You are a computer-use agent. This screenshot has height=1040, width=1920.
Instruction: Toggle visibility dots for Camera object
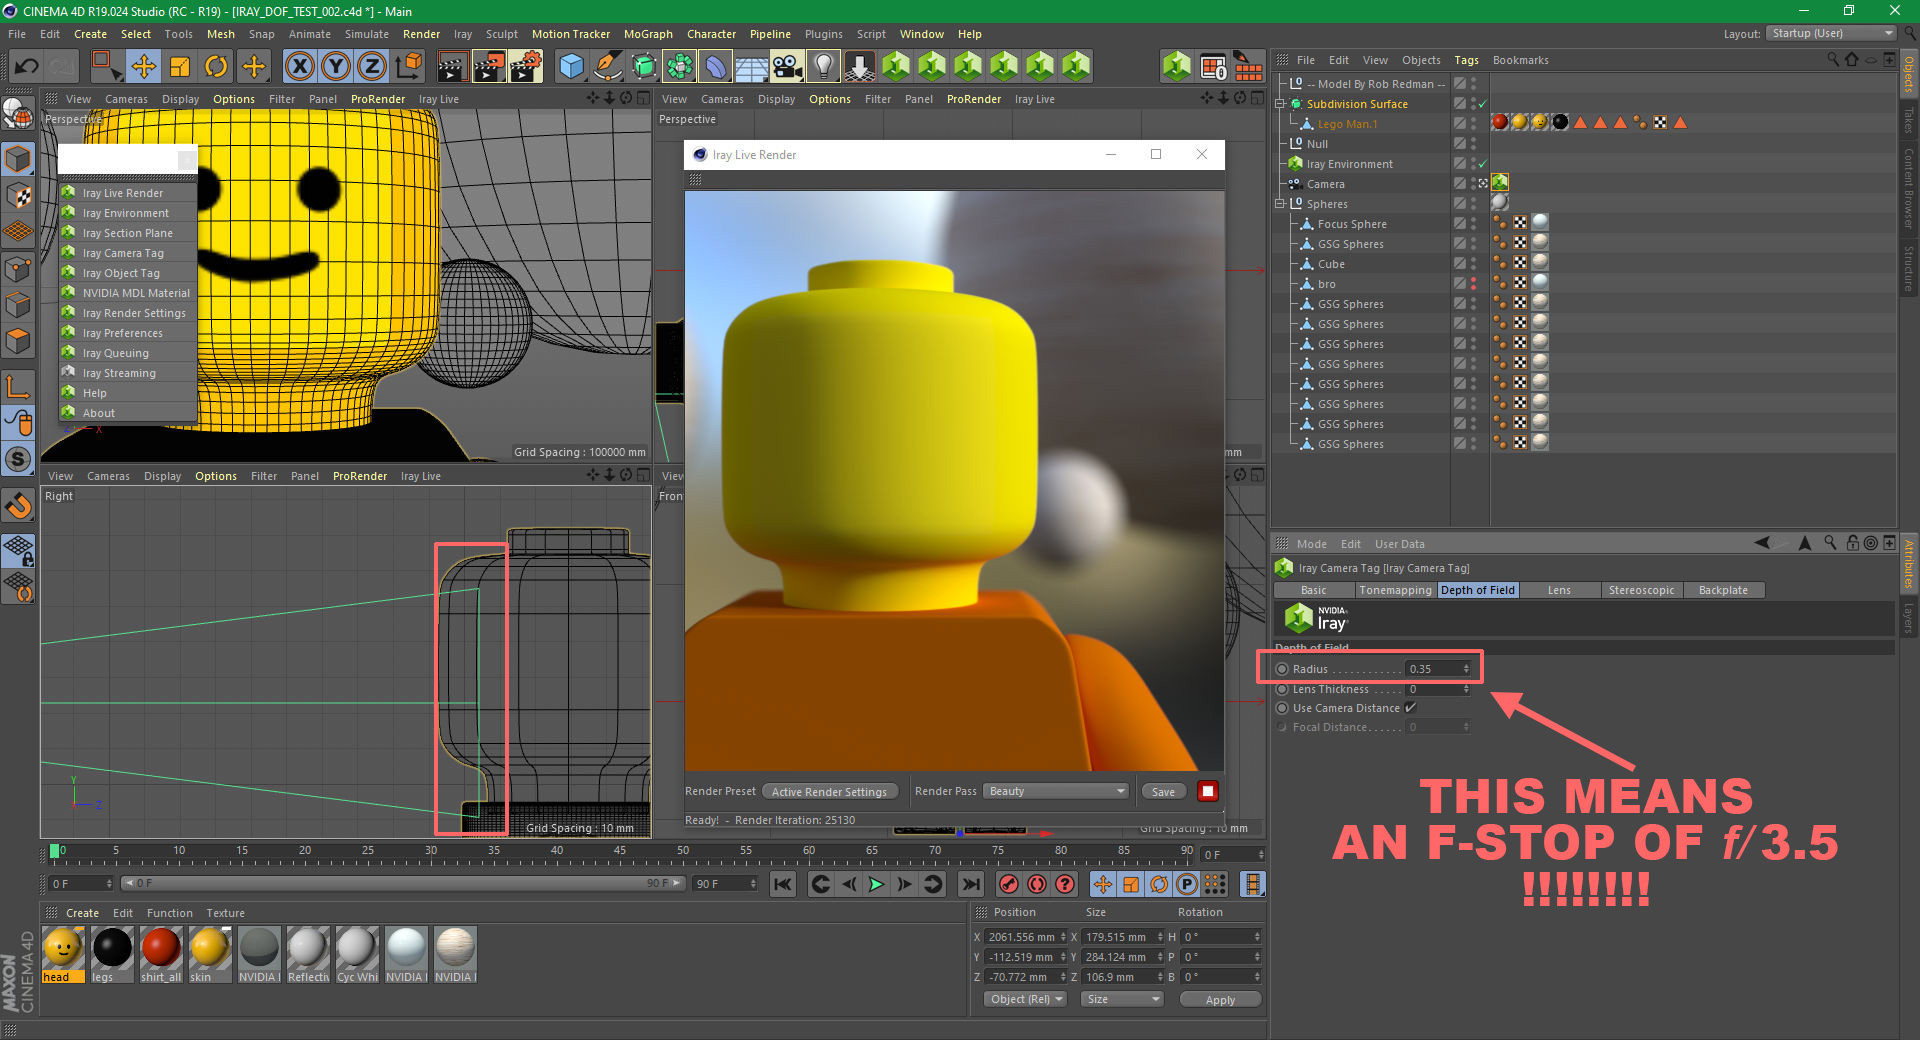tap(1473, 184)
